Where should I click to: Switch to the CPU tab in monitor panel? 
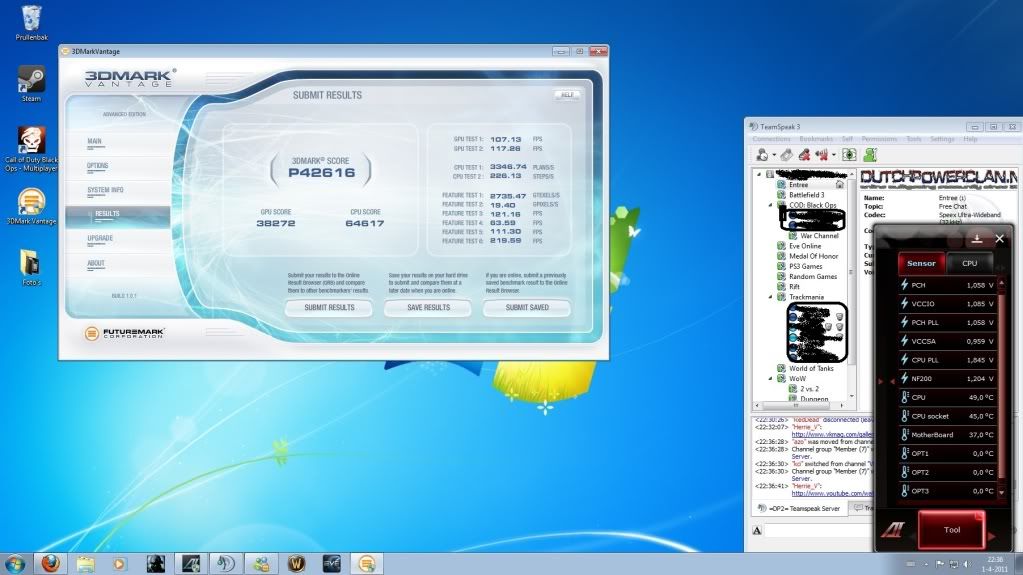click(970, 263)
